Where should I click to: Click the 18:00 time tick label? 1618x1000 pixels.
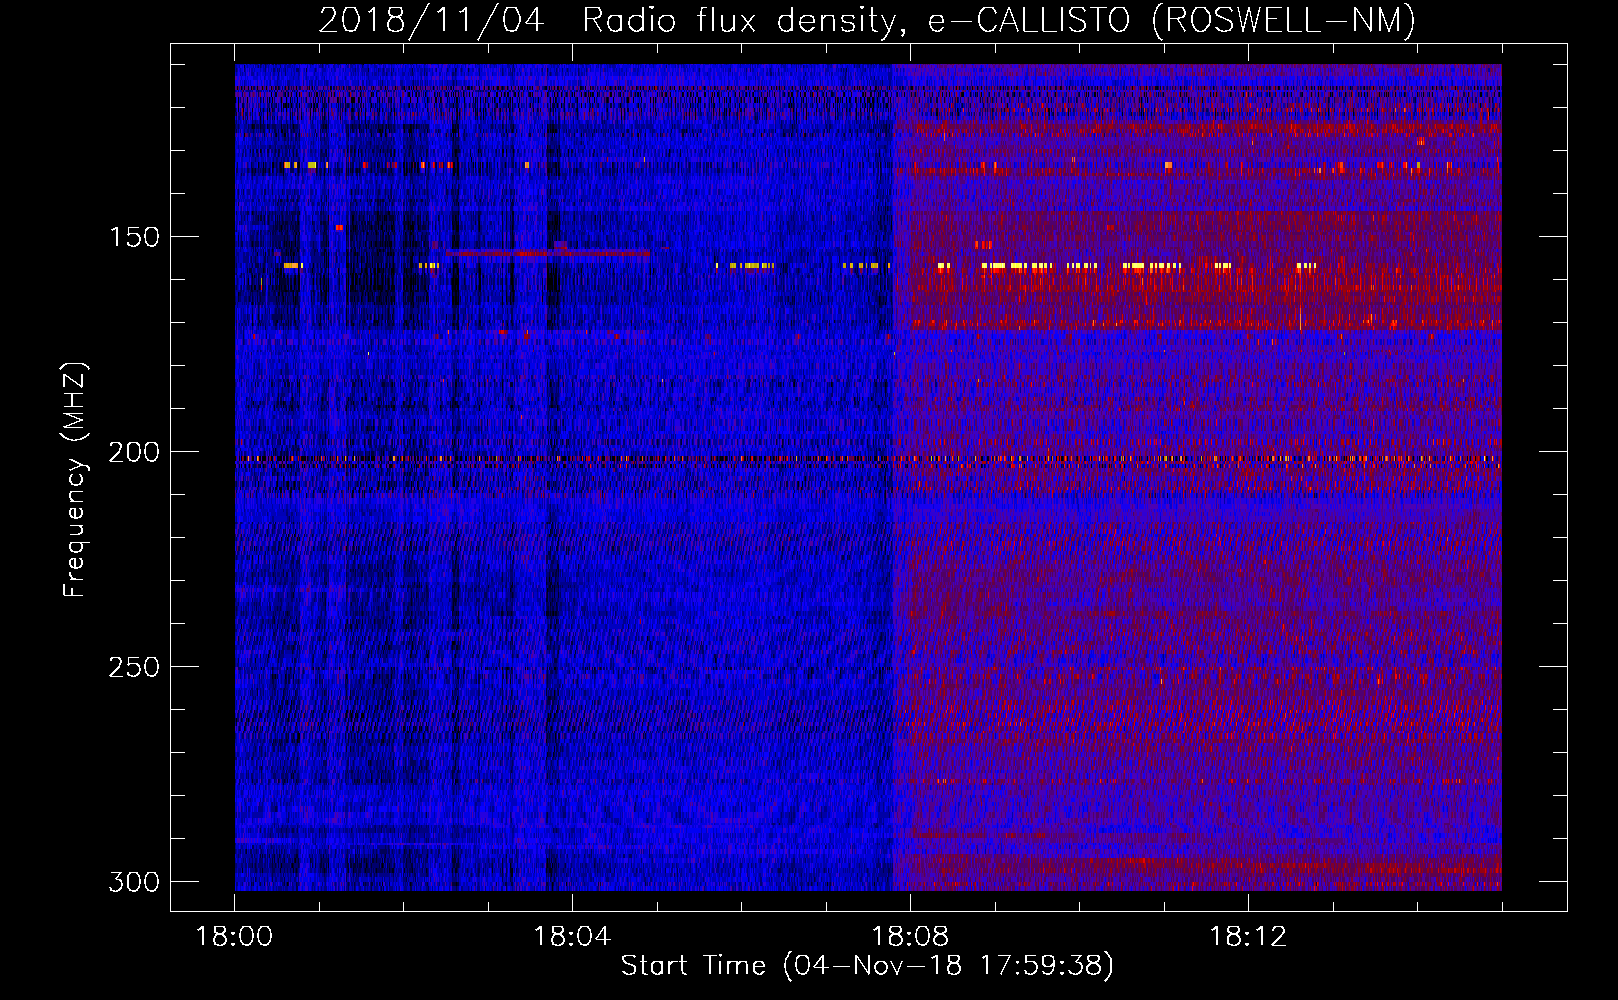point(235,937)
